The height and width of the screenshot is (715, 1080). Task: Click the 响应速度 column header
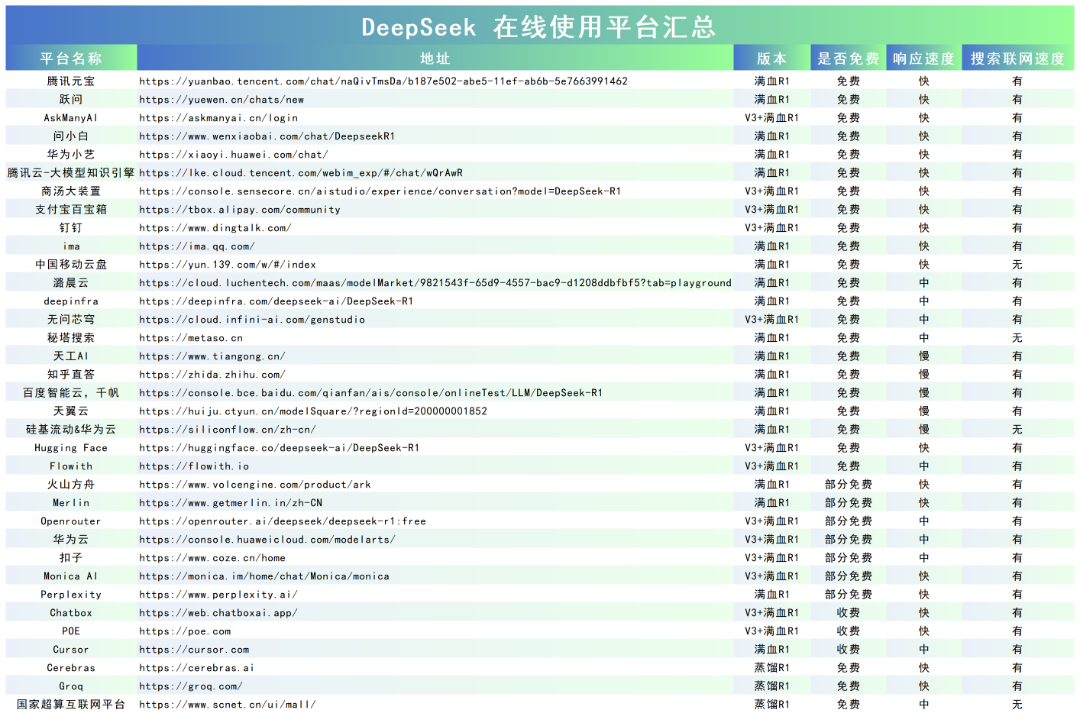click(x=924, y=59)
